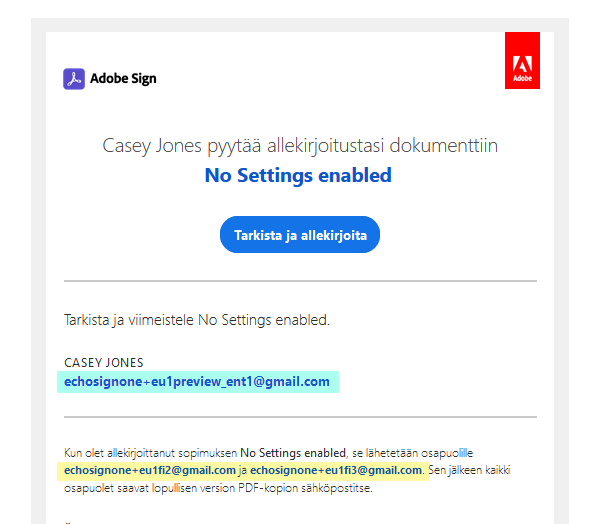Click the blue No Settings enabled title
600x524 pixels.
298,176
